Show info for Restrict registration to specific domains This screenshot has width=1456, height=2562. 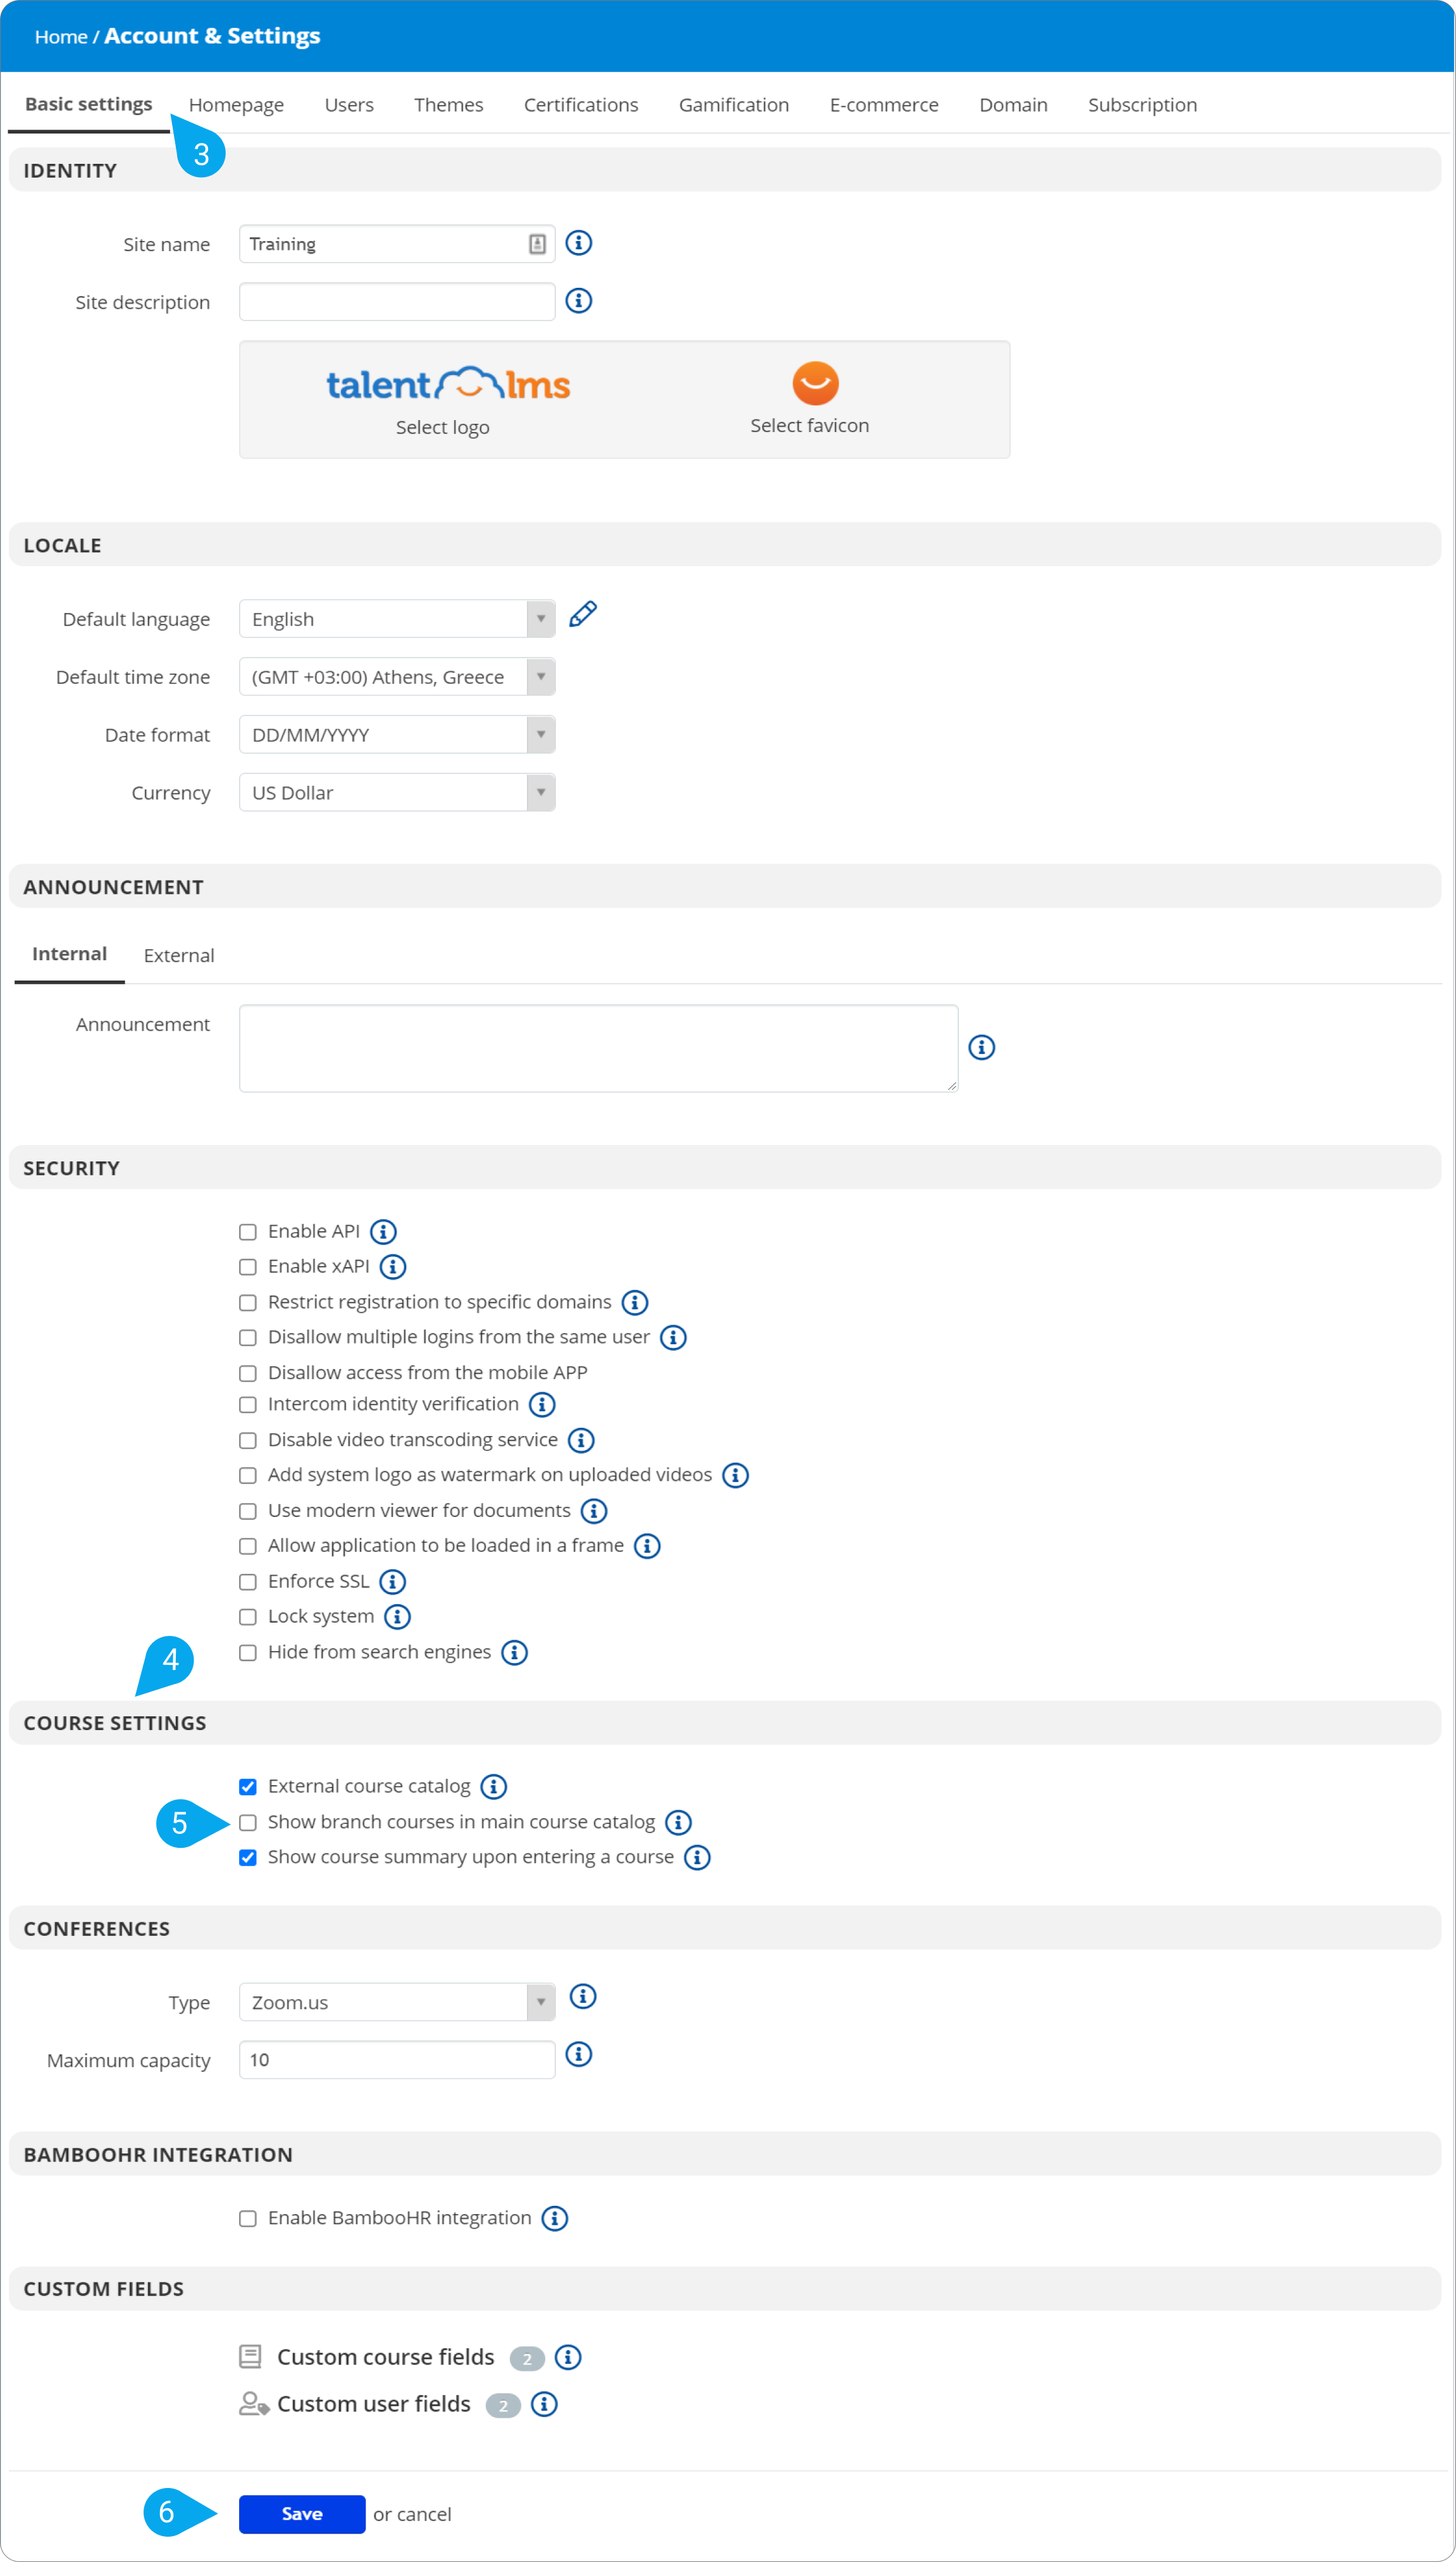click(x=635, y=1302)
